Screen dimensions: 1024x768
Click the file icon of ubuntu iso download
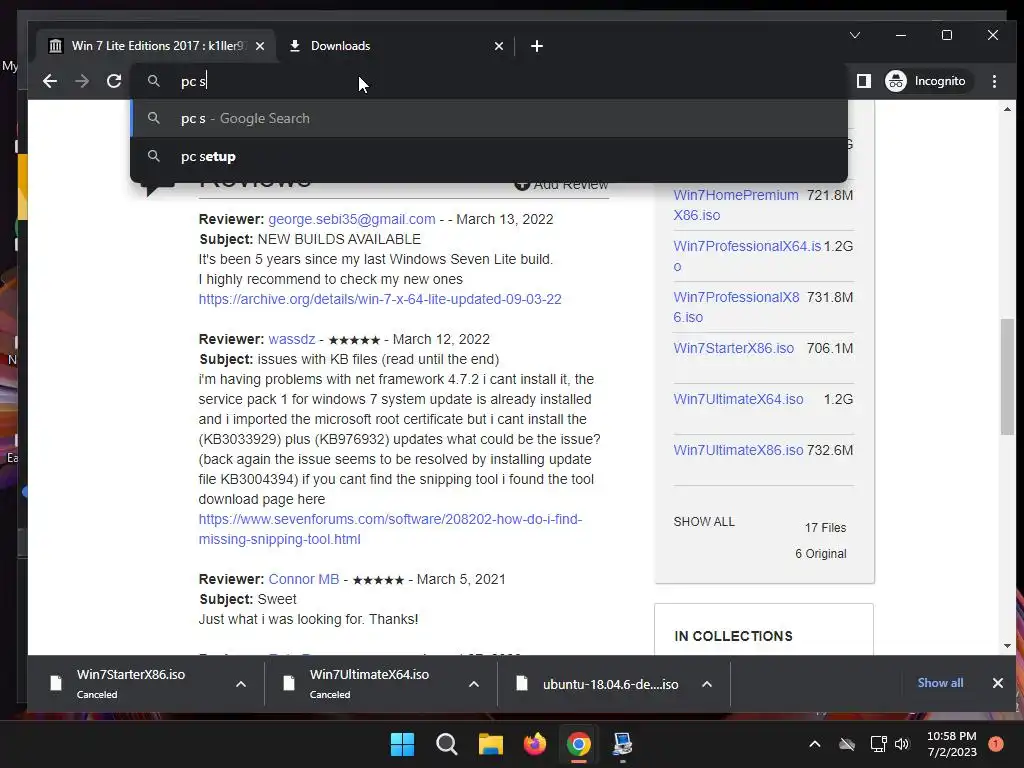tap(522, 683)
